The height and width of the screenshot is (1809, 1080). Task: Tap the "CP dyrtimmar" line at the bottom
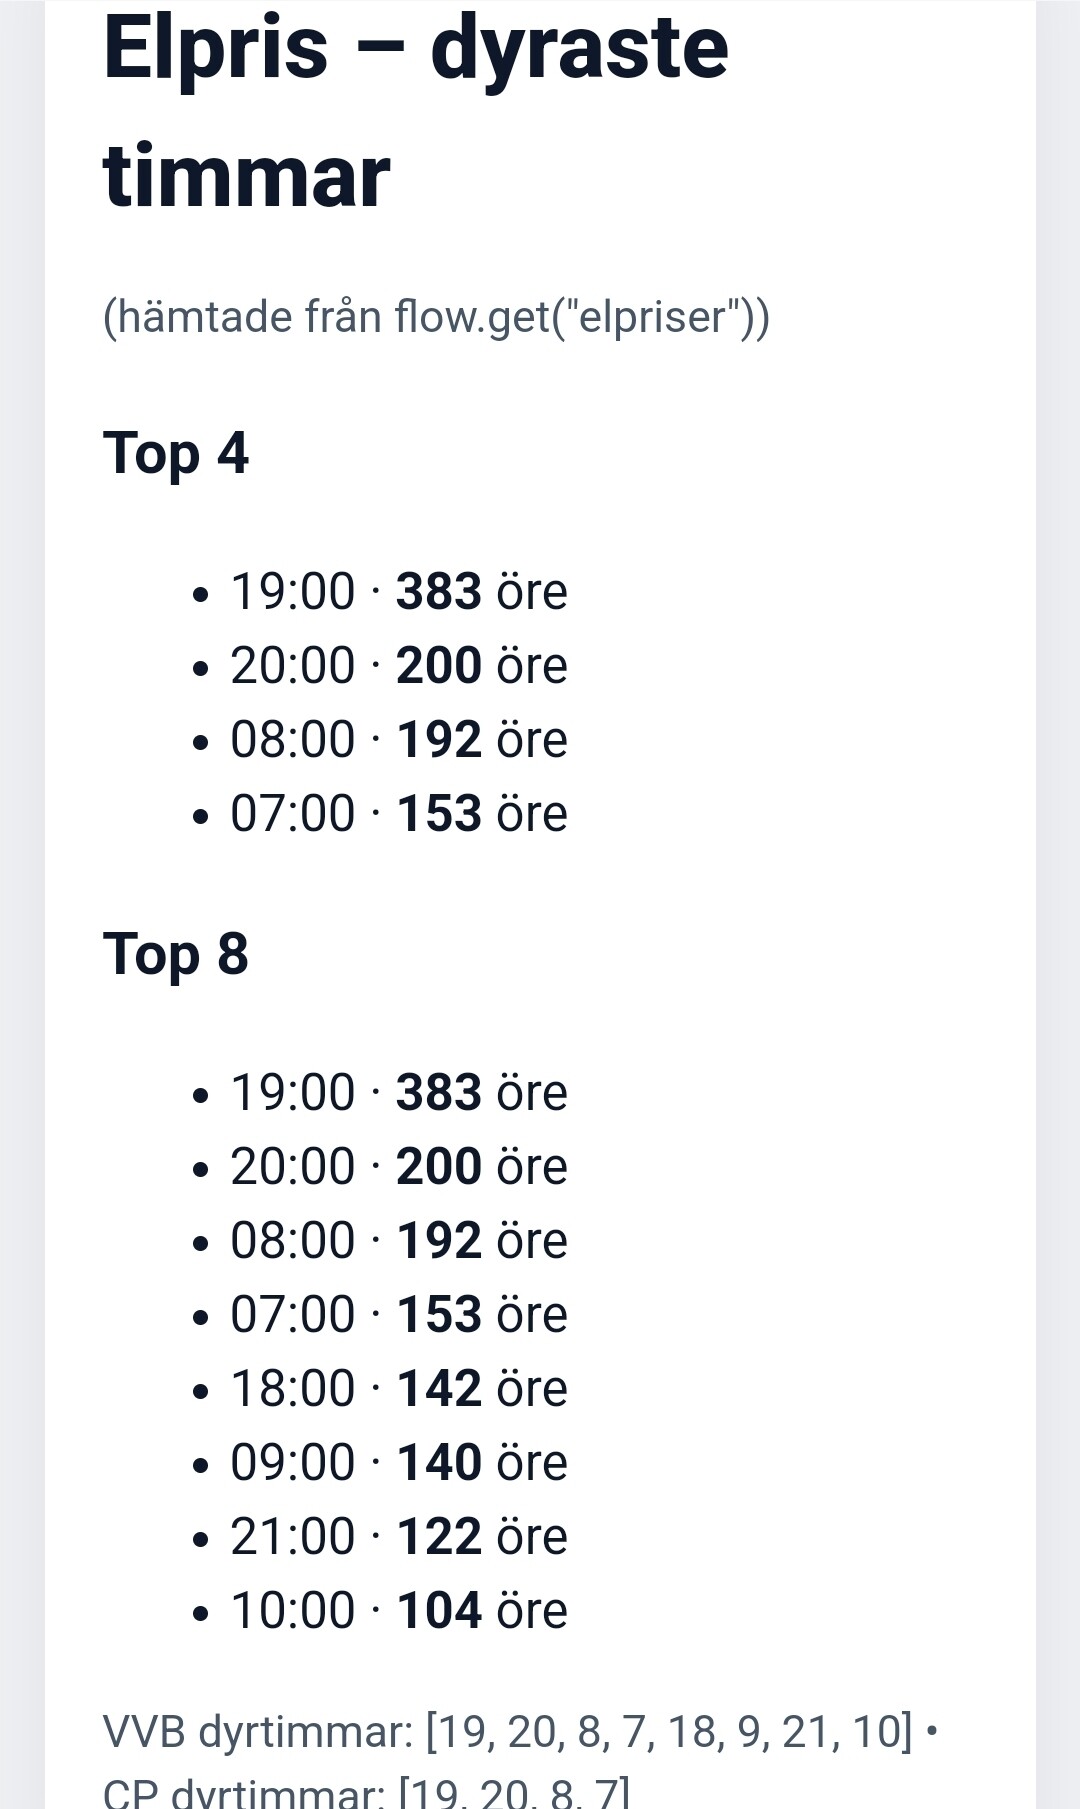[x=366, y=1792]
